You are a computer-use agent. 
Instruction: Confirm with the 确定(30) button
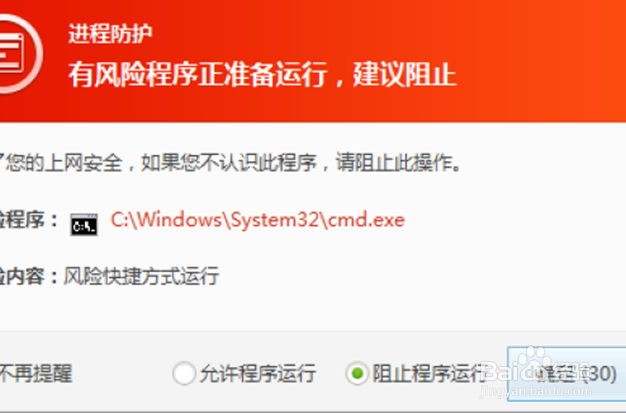pos(567,374)
